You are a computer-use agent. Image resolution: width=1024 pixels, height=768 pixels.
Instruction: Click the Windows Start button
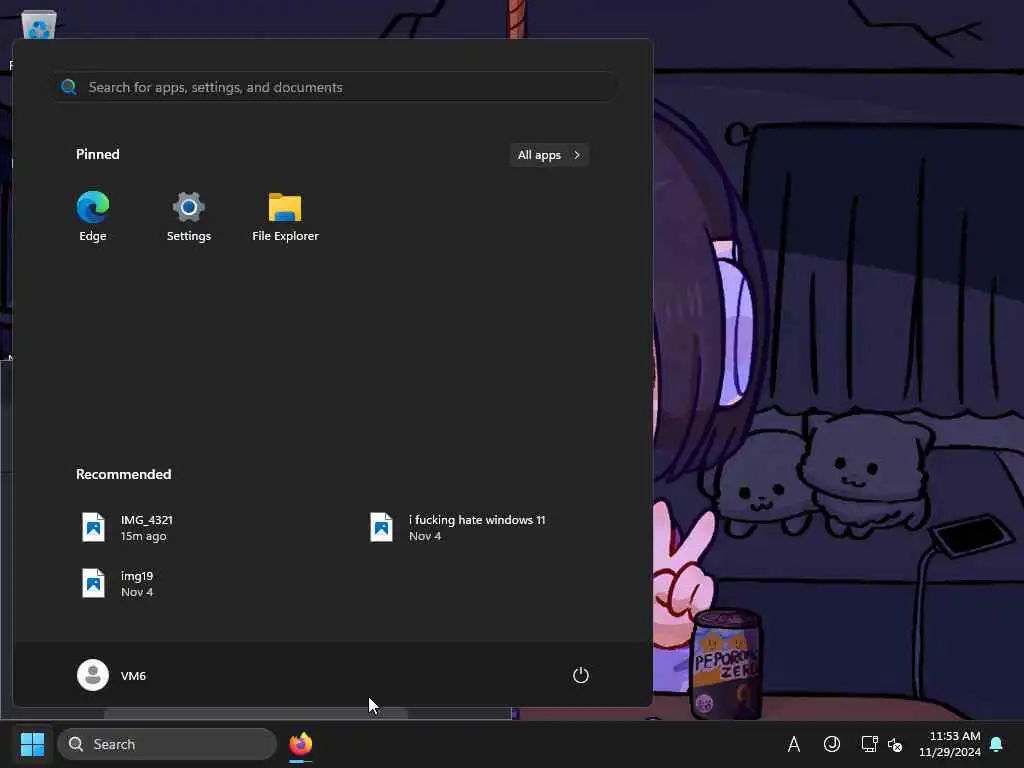[x=32, y=744]
